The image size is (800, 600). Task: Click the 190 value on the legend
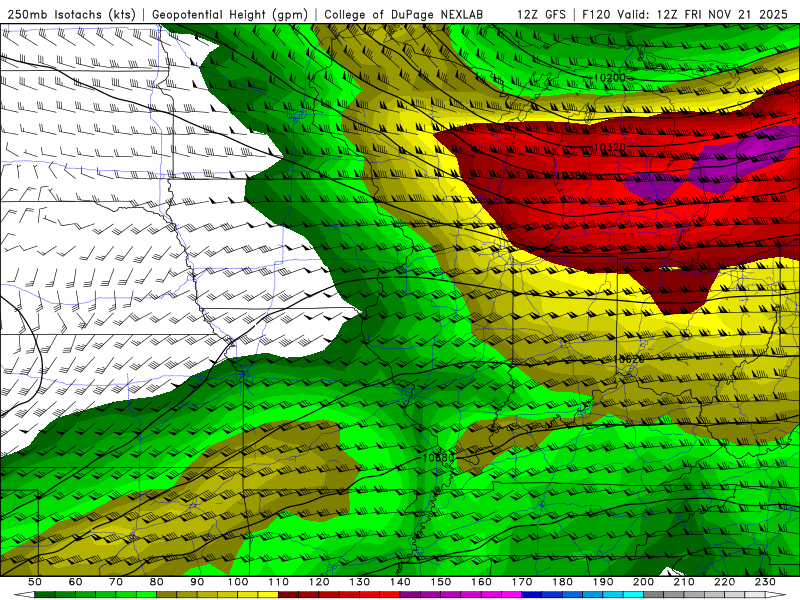coord(603,582)
